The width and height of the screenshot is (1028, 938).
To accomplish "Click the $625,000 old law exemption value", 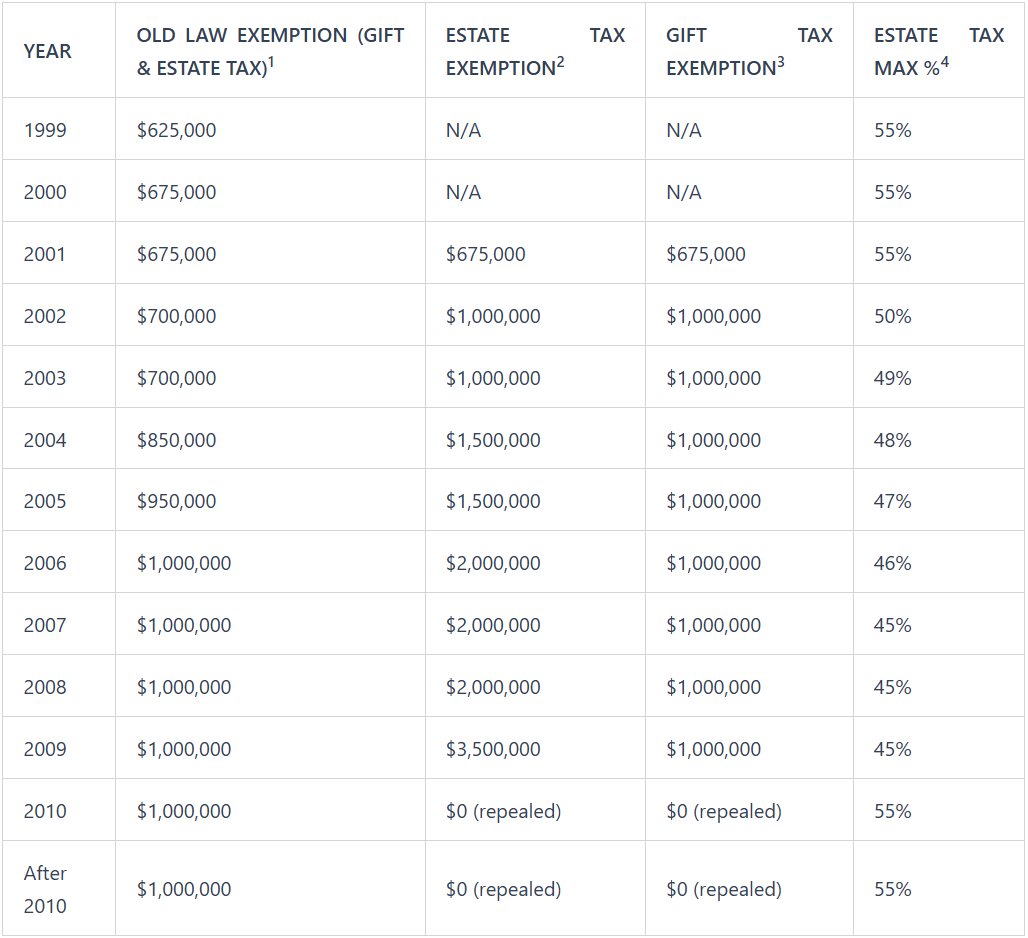I will (x=176, y=130).
